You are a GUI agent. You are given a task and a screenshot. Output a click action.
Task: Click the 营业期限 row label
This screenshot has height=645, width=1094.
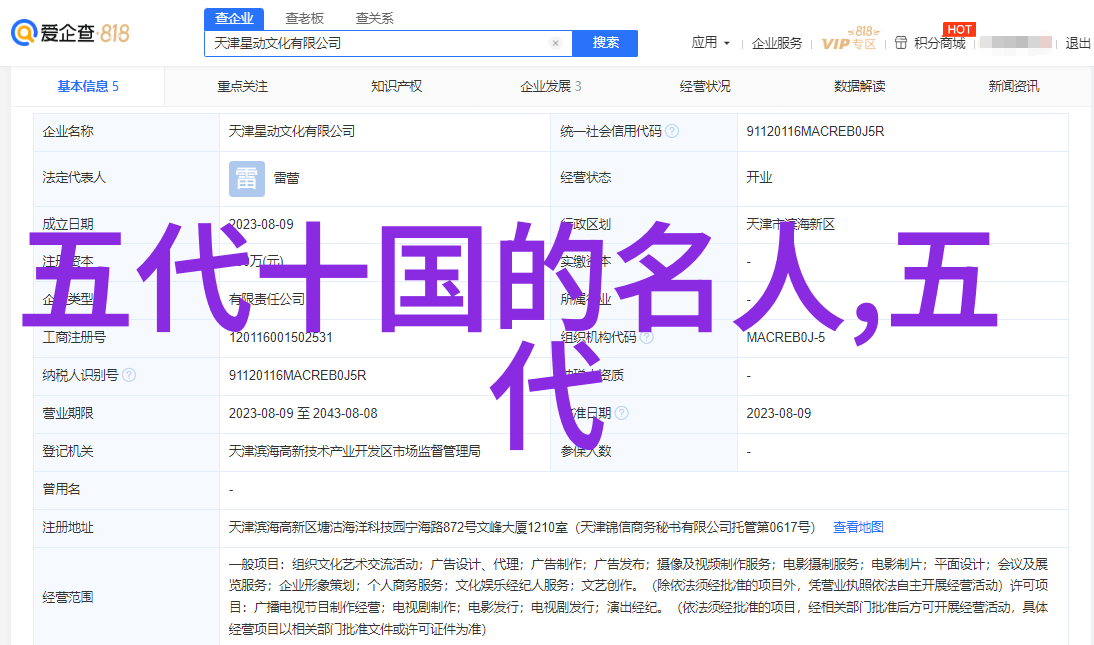pos(68,413)
